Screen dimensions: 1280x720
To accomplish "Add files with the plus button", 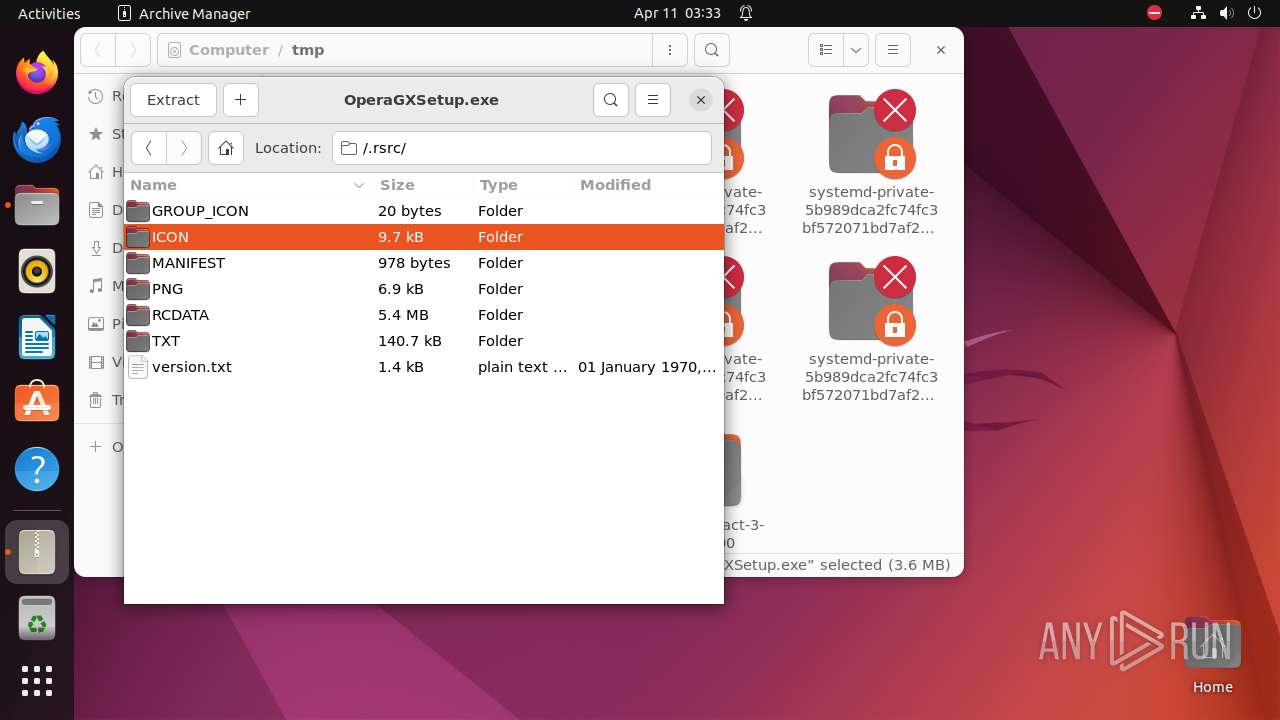I will 240,100.
